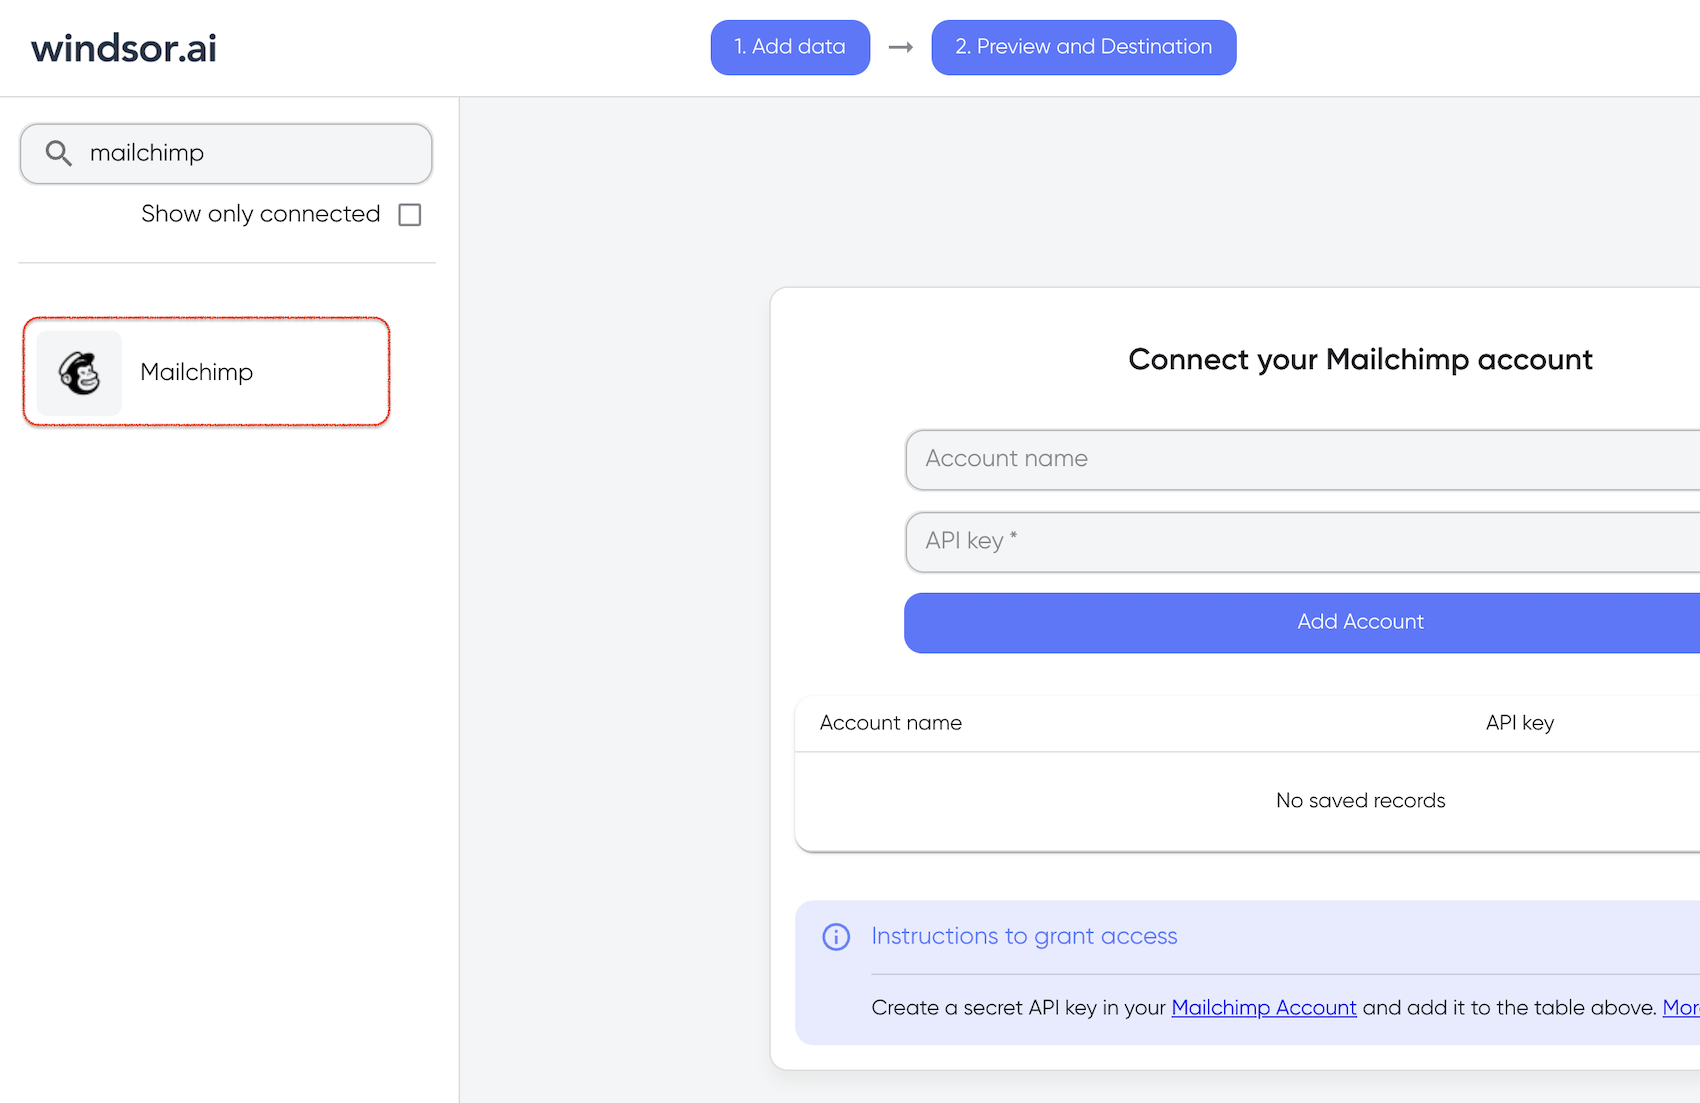This screenshot has width=1700, height=1103.
Task: Click Connect your Mailchimp account heading
Action: coord(1360,360)
